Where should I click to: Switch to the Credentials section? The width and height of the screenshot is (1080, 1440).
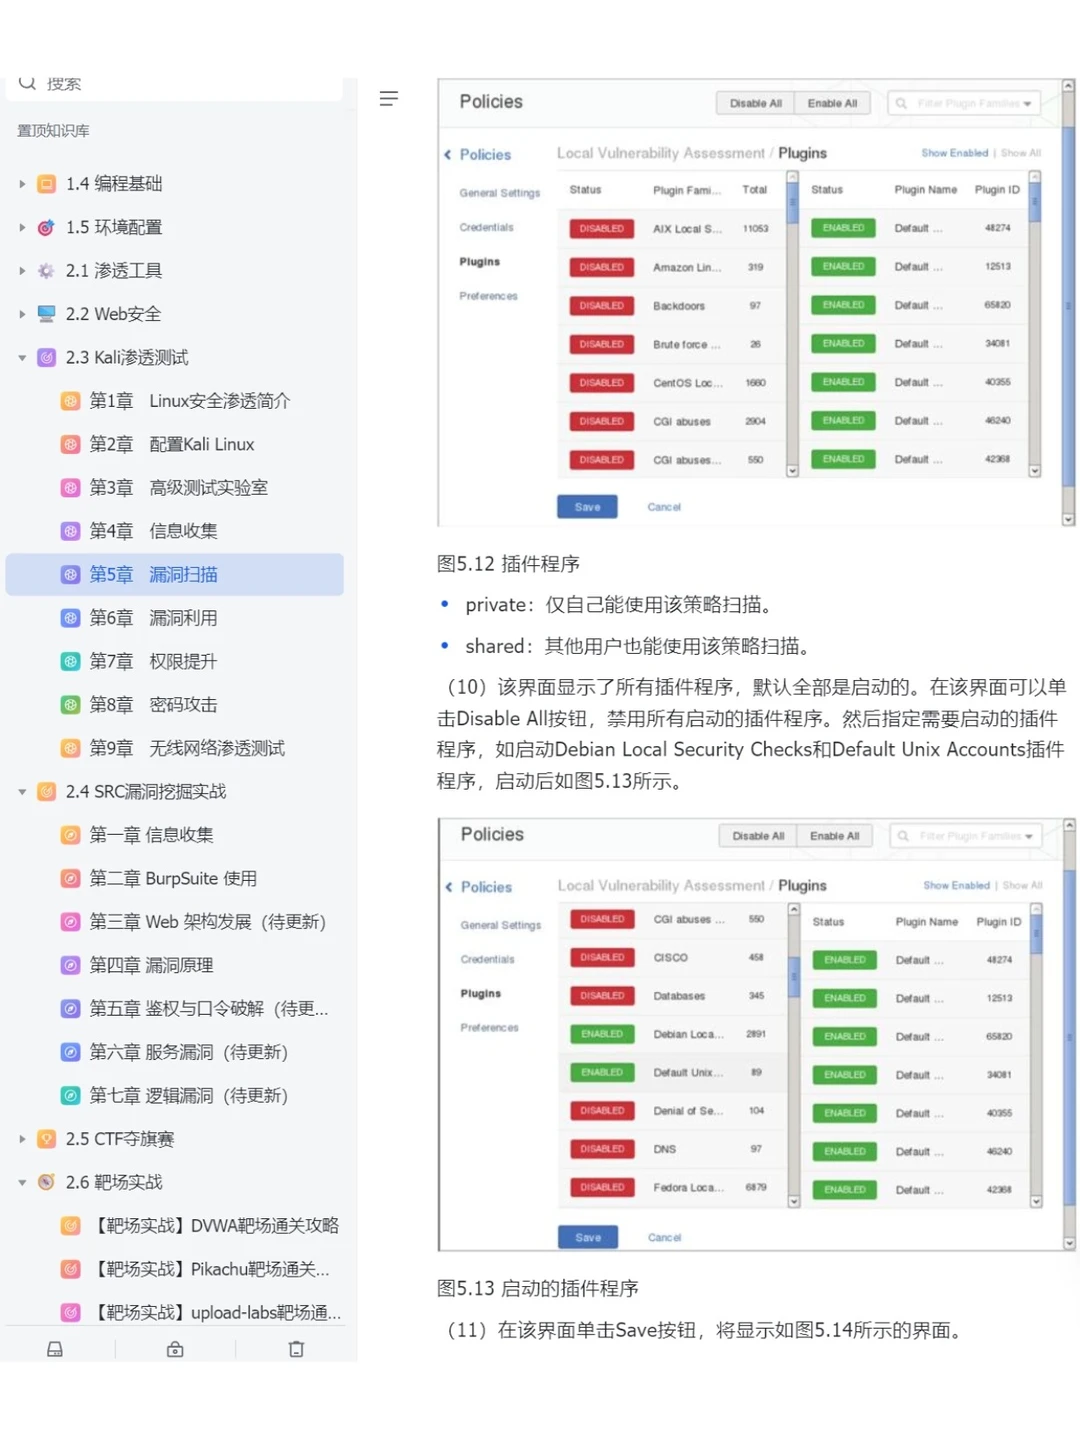coord(487,227)
